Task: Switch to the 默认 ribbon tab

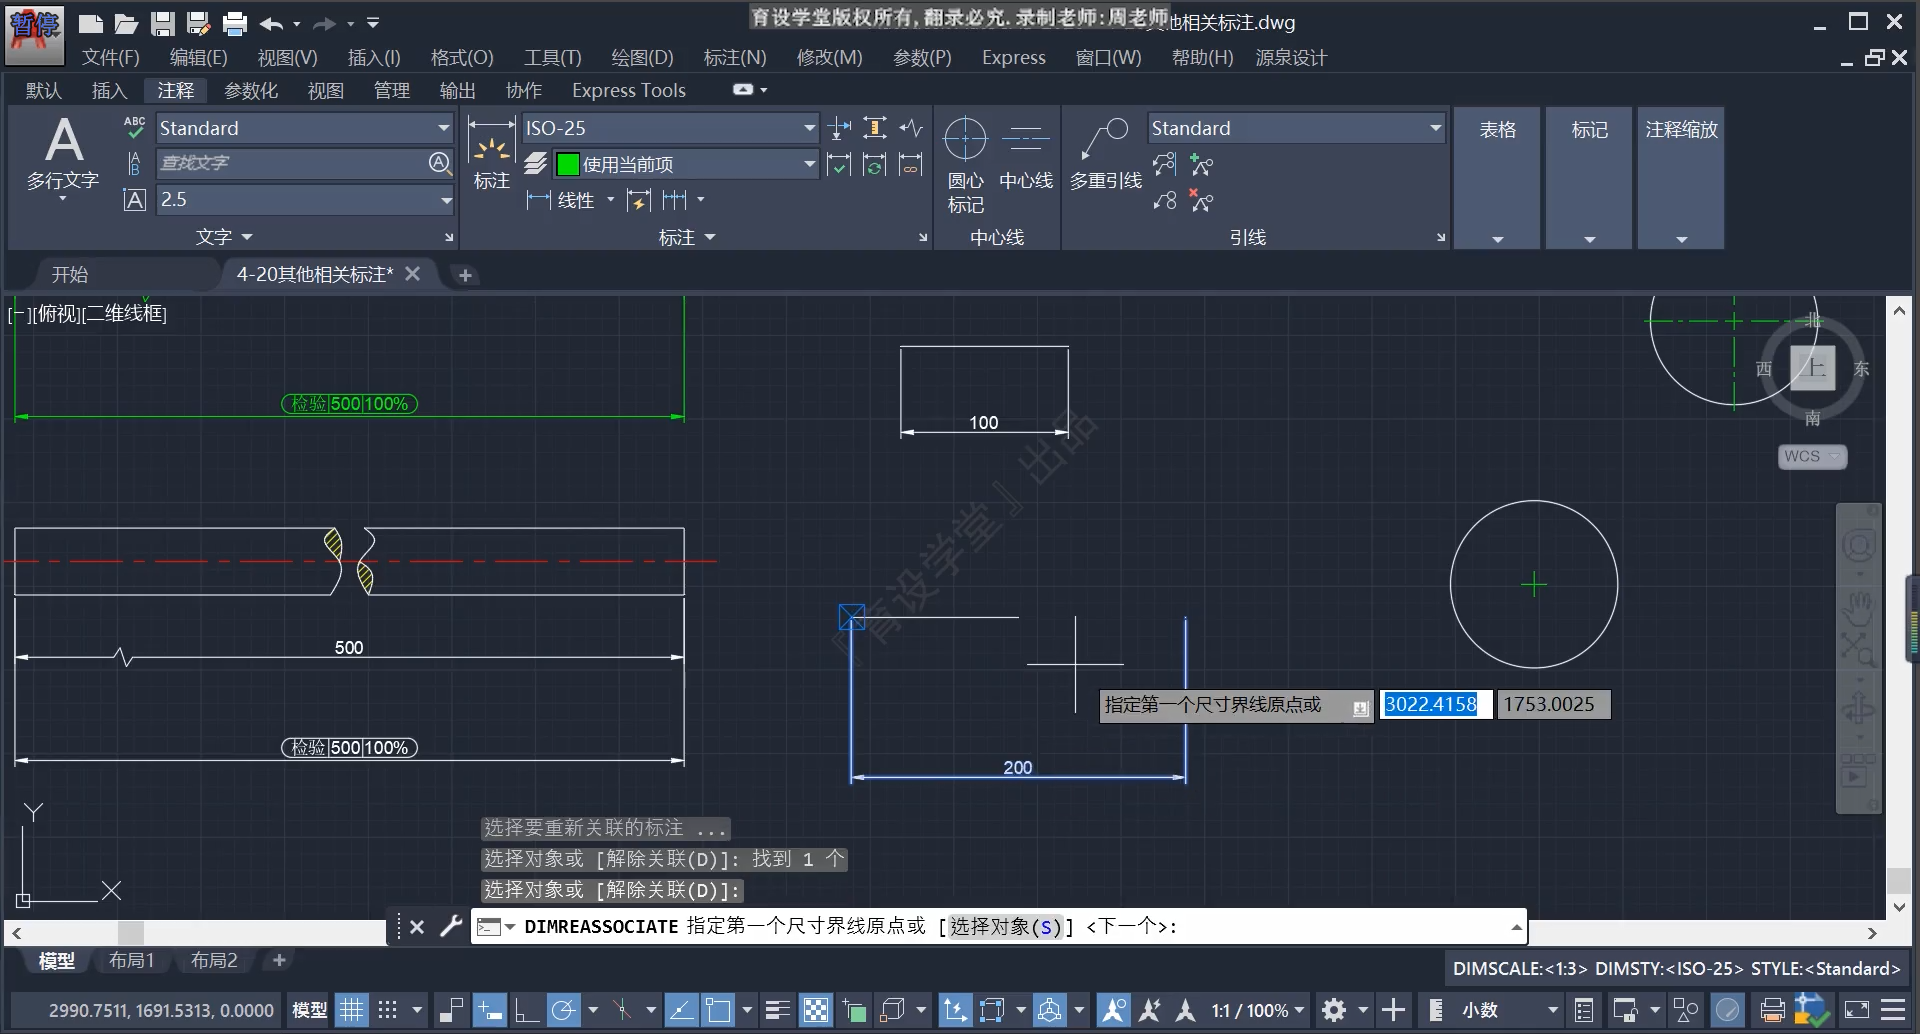Action: (44, 91)
